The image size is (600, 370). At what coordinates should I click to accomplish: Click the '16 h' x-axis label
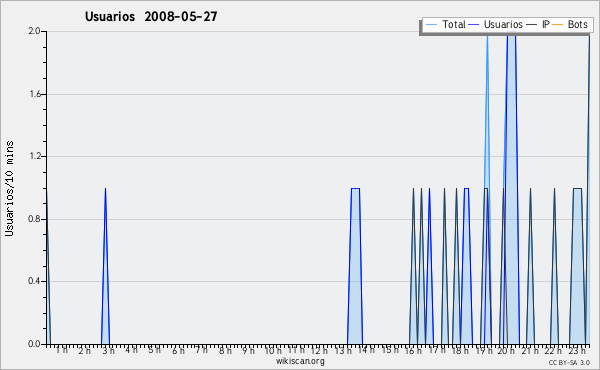[x=413, y=350]
